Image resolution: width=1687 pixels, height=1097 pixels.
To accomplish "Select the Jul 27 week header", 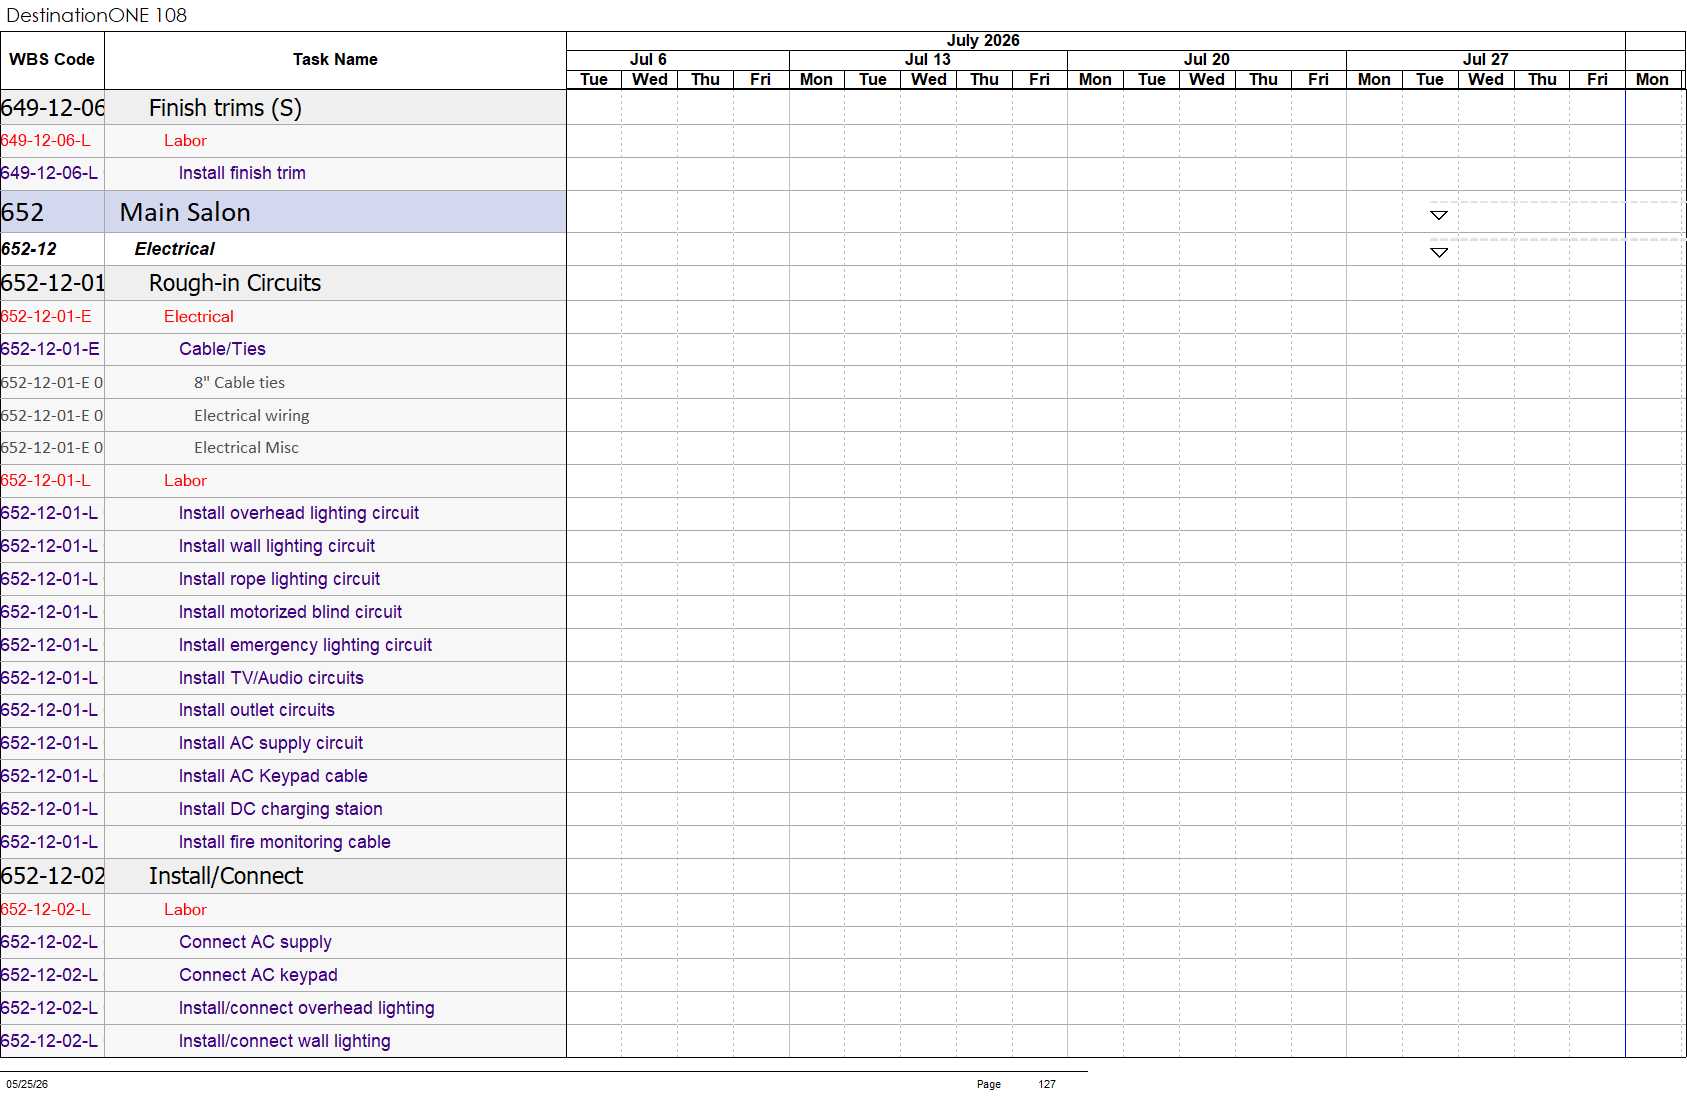I will pos(1486,60).
